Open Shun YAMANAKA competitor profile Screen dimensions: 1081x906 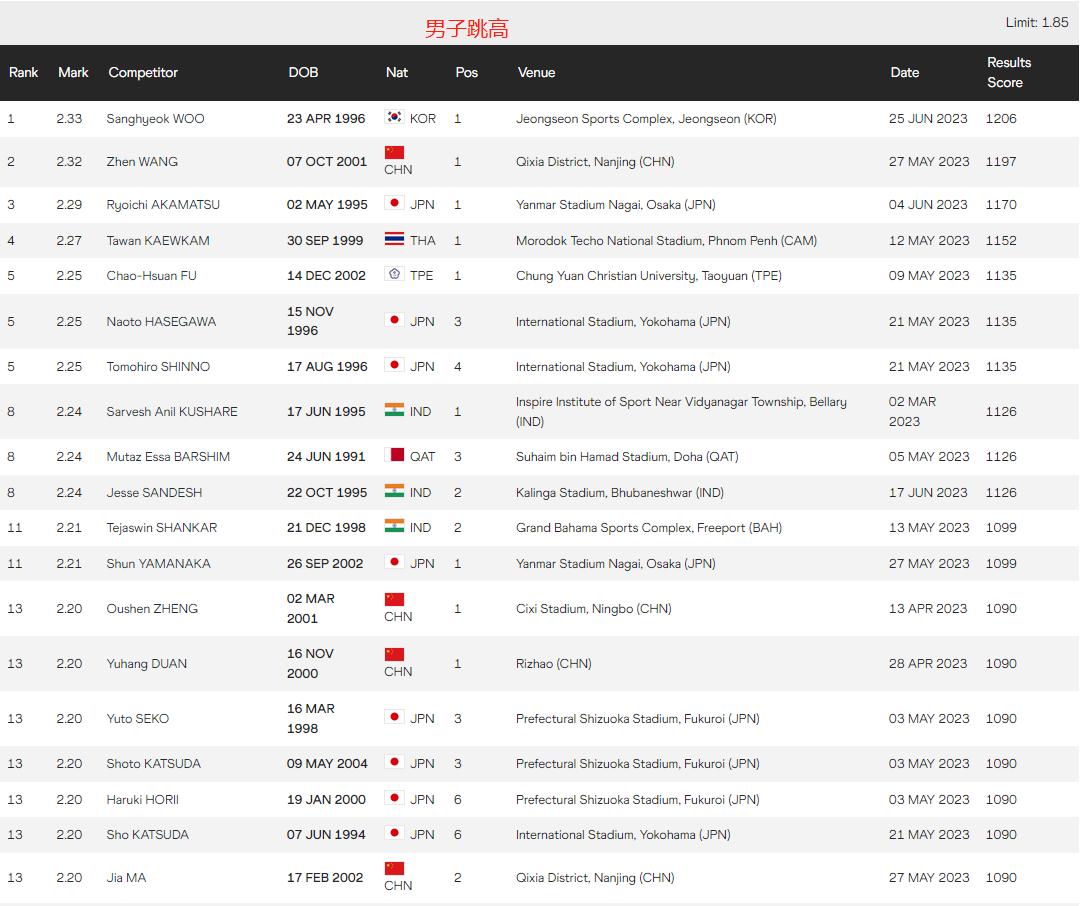[x=158, y=563]
